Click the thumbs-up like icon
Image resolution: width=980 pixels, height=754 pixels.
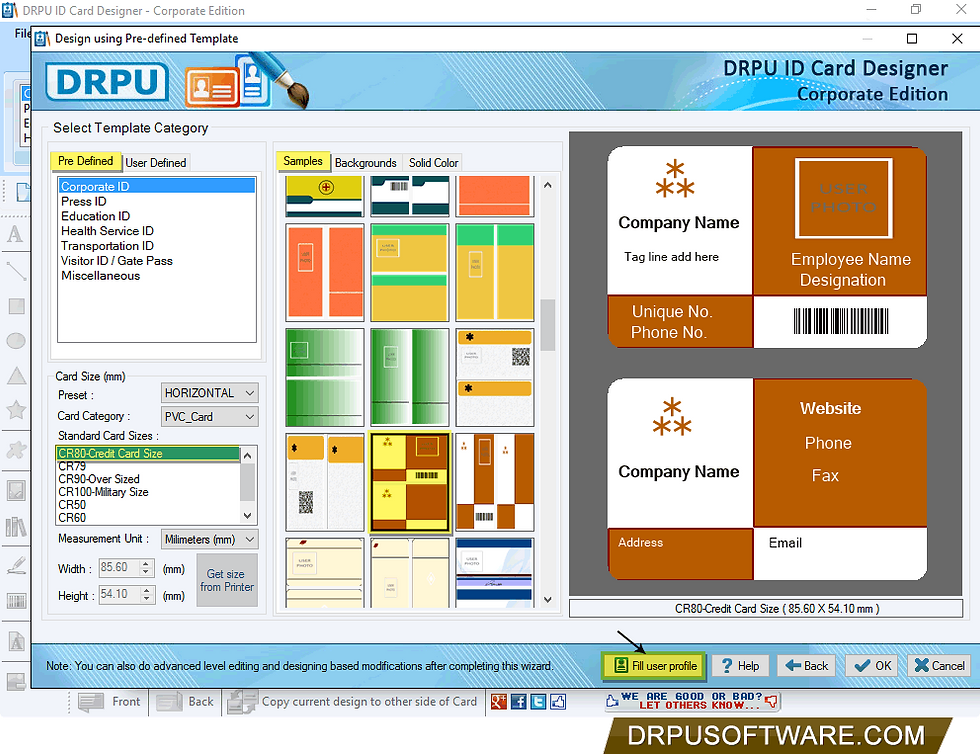point(558,701)
